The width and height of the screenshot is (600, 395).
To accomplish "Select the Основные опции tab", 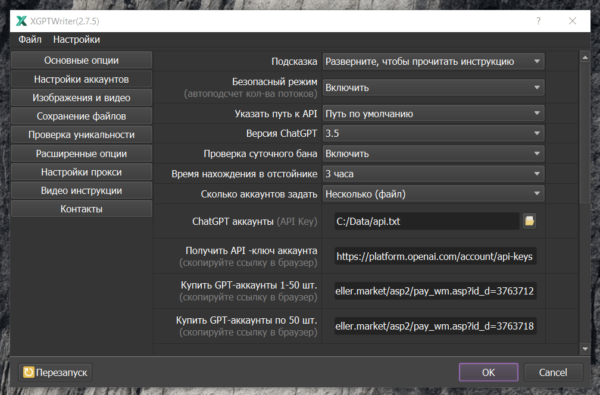I will pyautogui.click(x=82, y=60).
